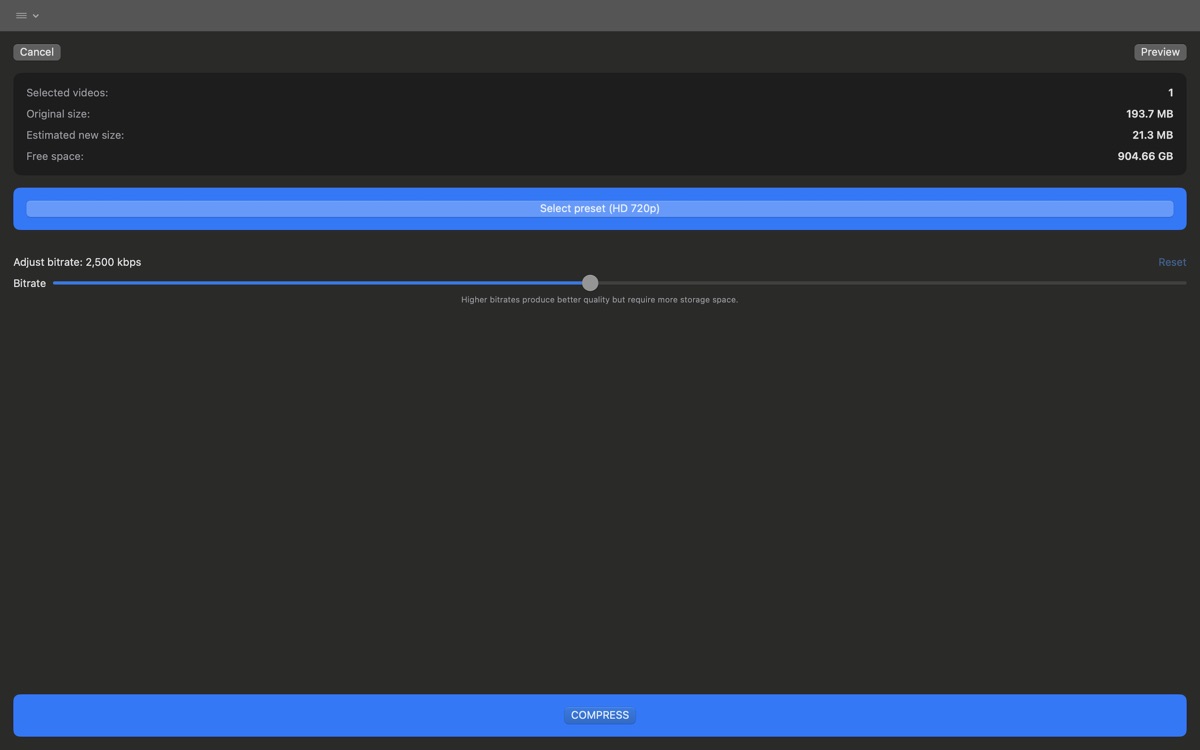Click the Selected videos count showing 1

tap(1170, 91)
